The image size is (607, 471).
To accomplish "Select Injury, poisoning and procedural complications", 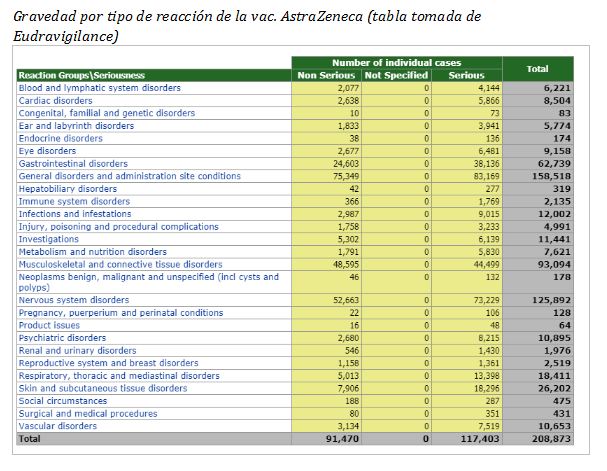I will pos(118,227).
